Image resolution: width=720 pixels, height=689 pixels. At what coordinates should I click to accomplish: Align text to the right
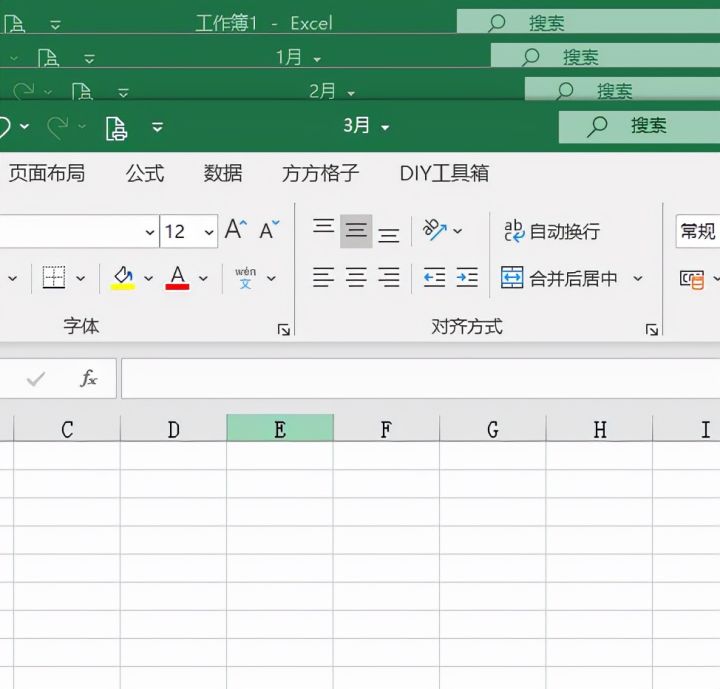389,277
